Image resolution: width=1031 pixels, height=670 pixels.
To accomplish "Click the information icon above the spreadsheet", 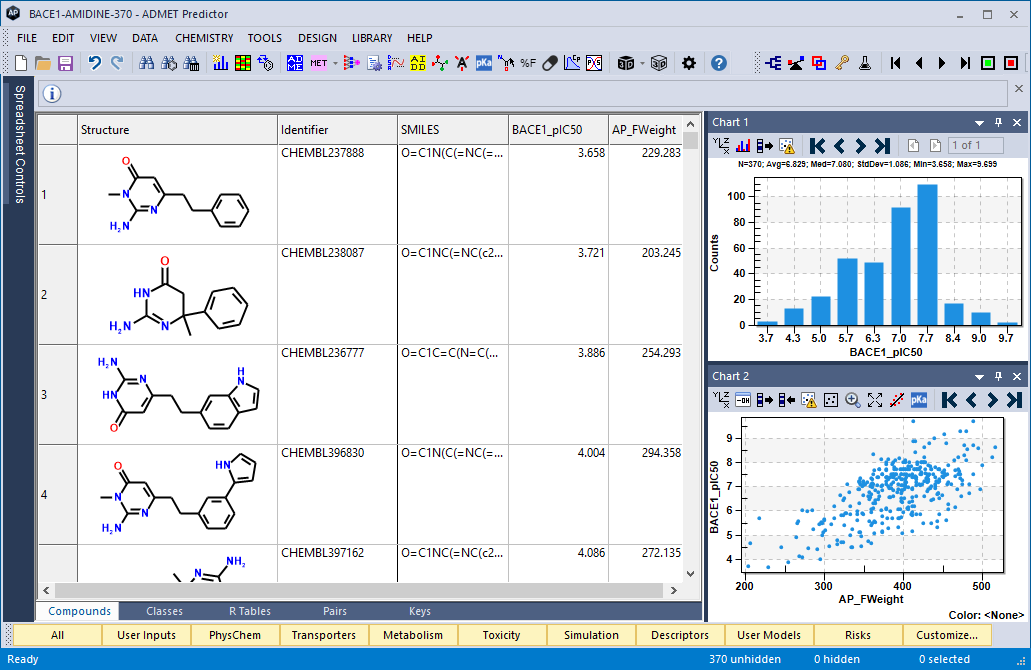I will tap(52, 94).
